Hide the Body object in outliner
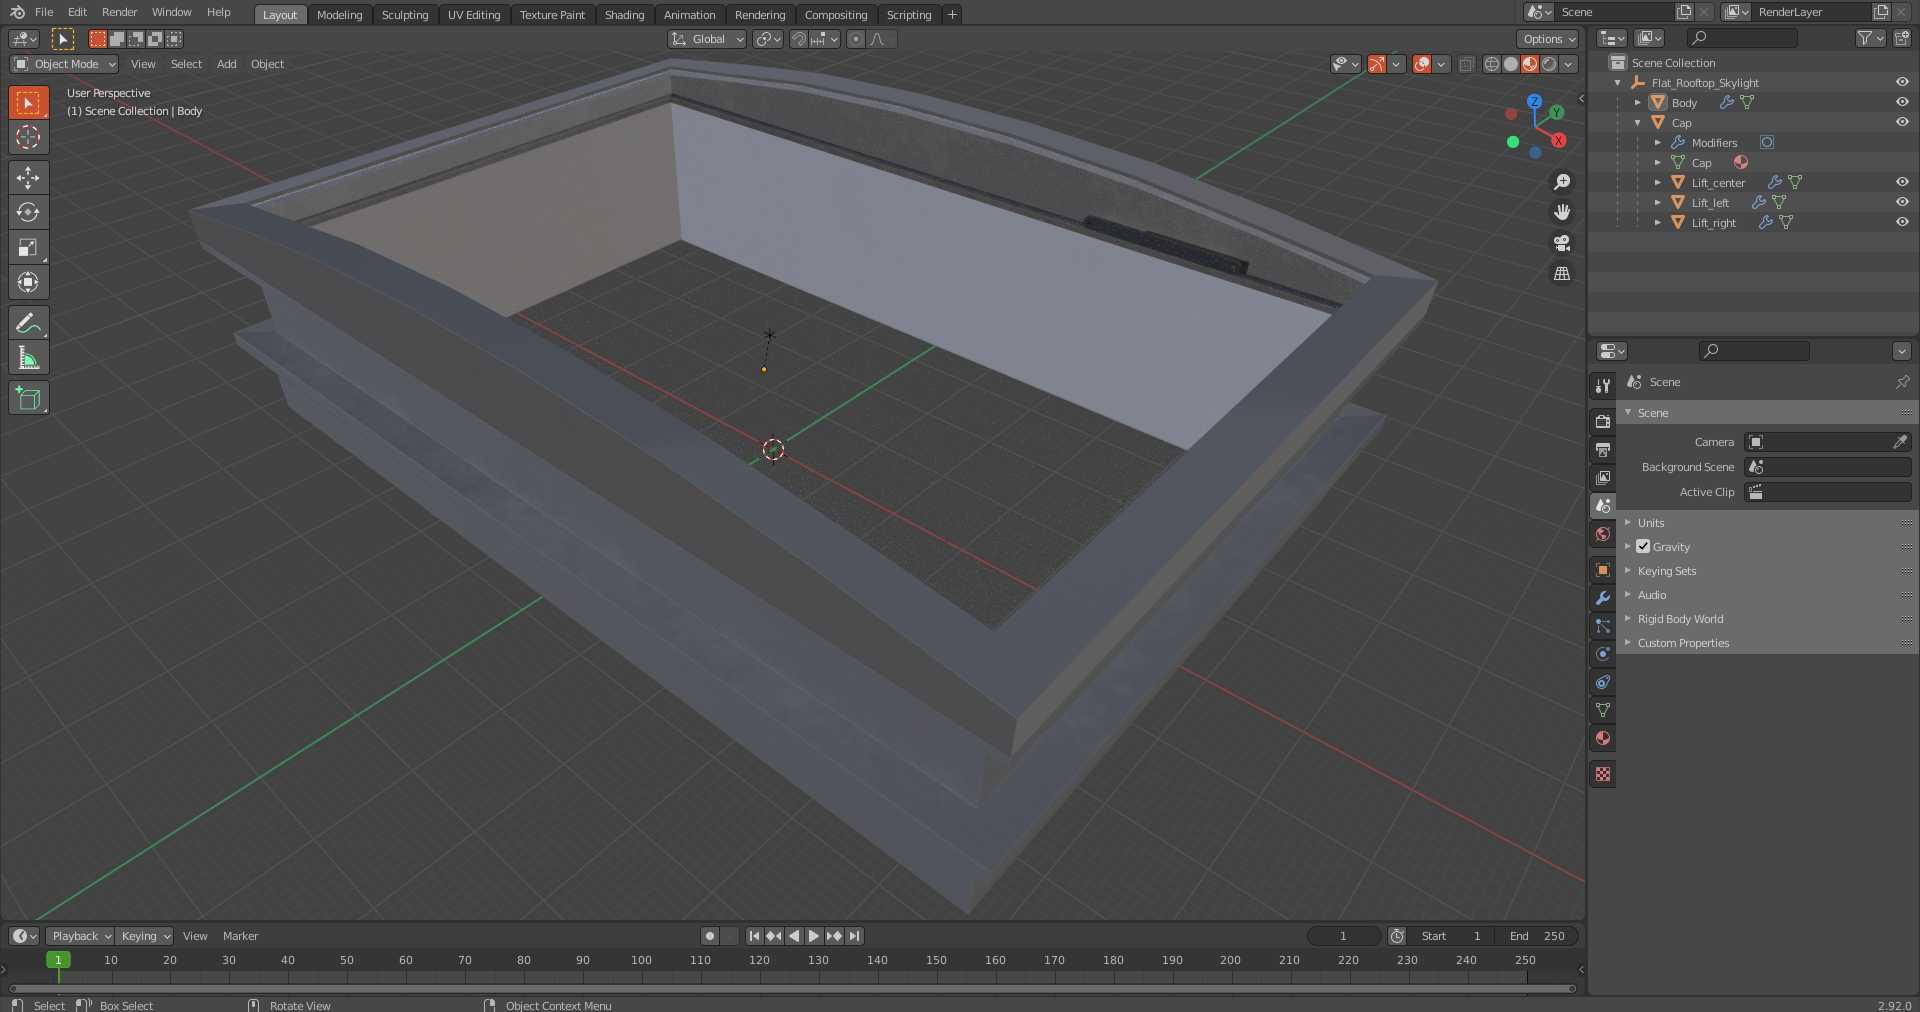Image resolution: width=1920 pixels, height=1012 pixels. (x=1901, y=102)
